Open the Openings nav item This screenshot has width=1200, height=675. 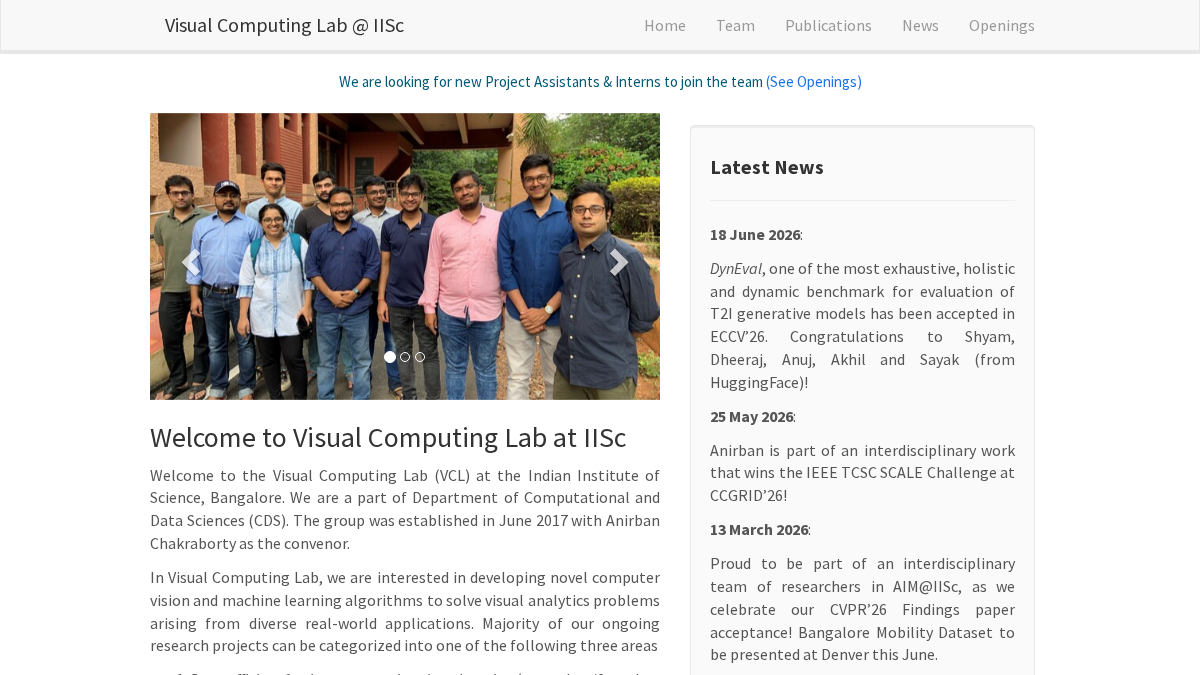(1002, 25)
